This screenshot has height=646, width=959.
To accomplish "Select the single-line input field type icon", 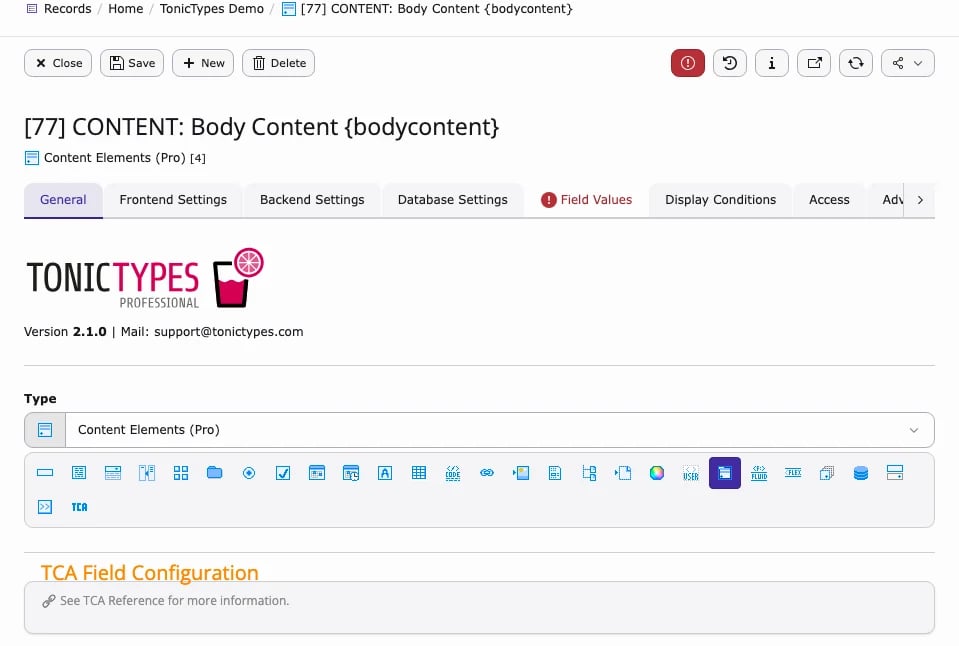I will (x=45, y=473).
